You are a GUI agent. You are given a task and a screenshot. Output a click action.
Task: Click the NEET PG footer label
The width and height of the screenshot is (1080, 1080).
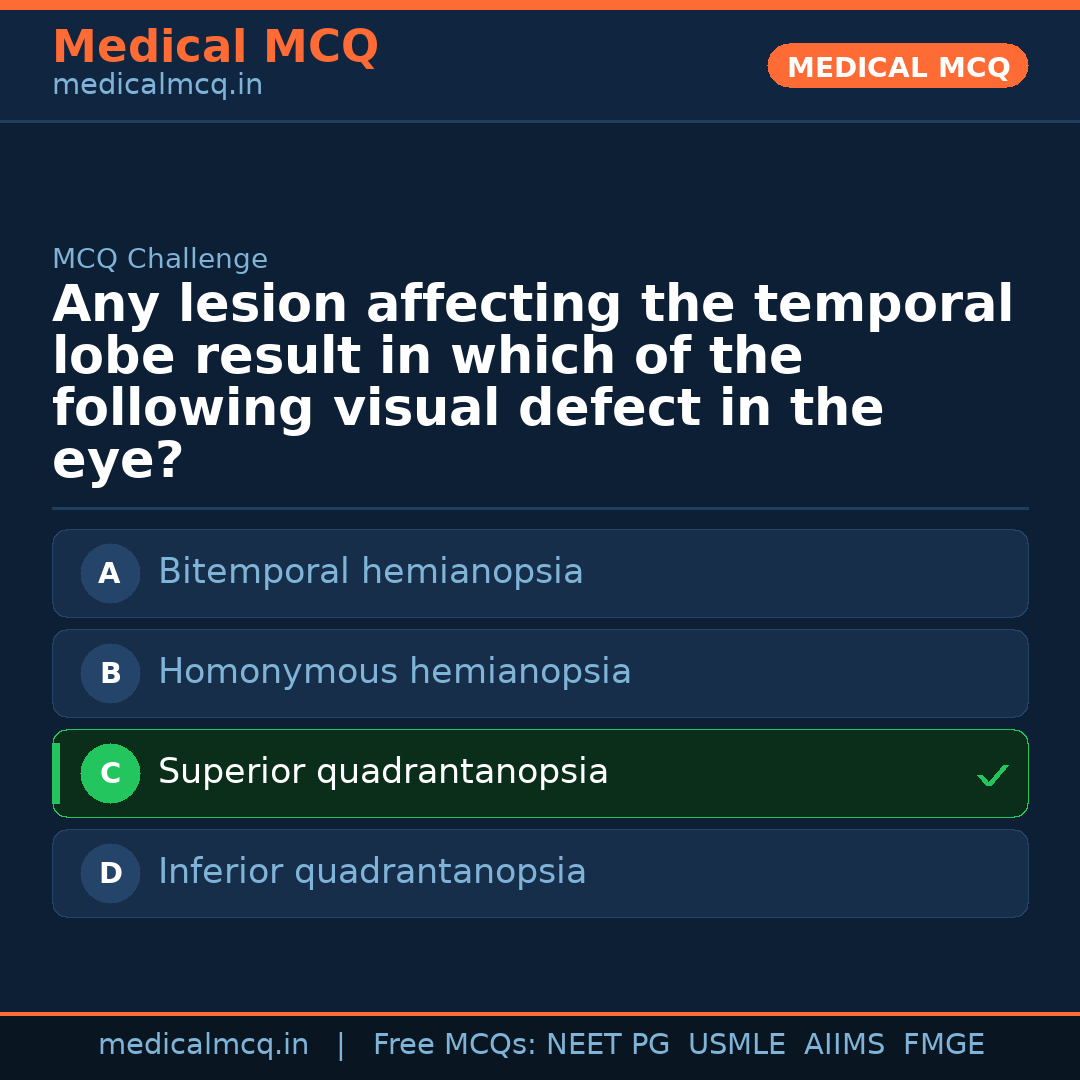[607, 1043]
